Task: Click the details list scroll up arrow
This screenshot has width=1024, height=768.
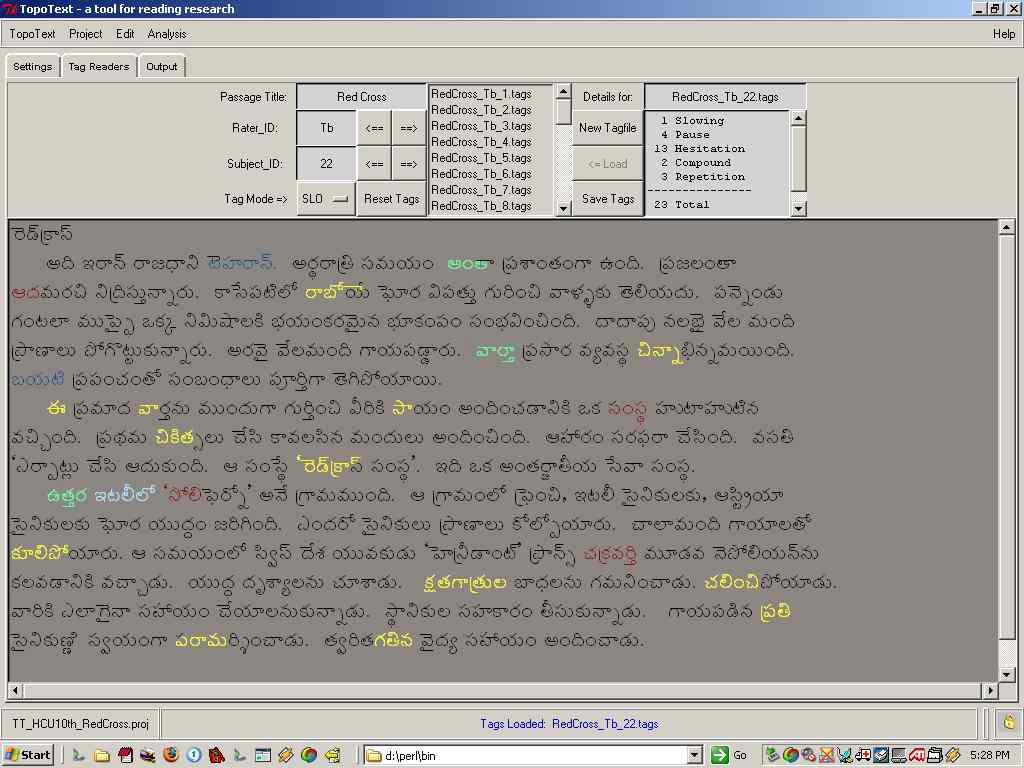Action: point(797,118)
